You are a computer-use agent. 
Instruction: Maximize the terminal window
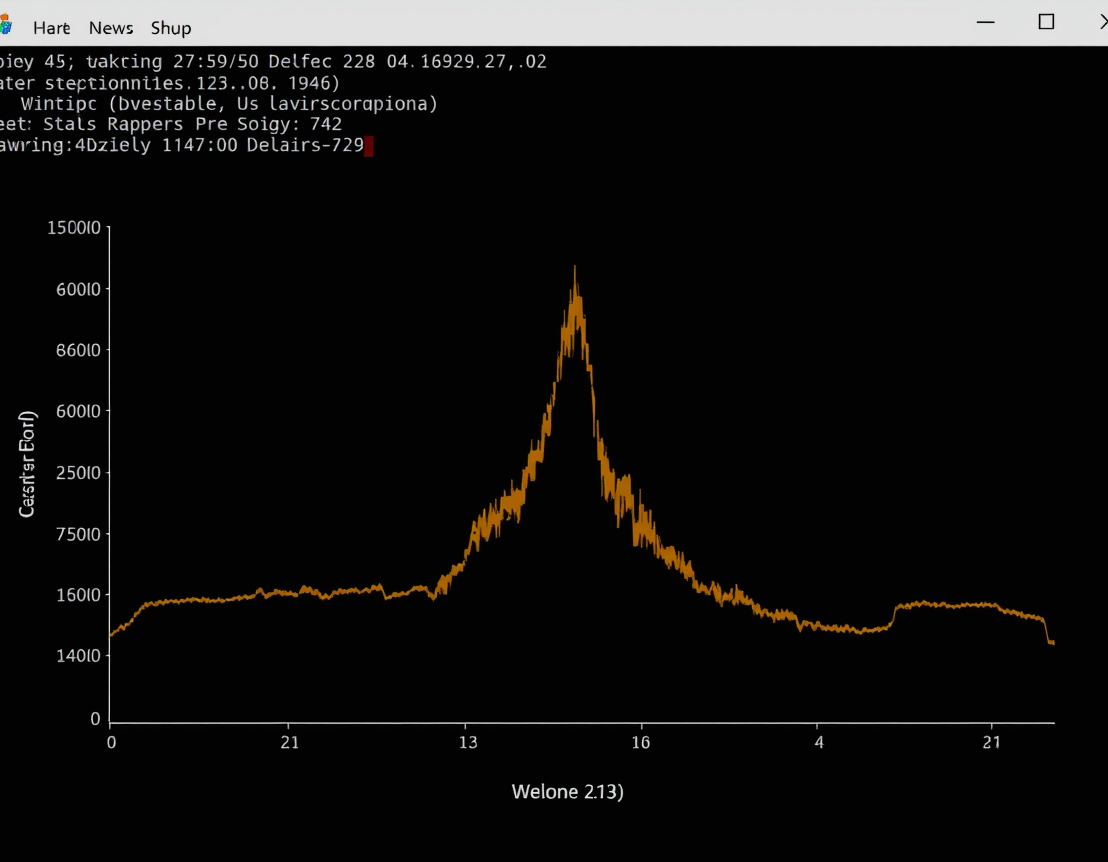1047,22
